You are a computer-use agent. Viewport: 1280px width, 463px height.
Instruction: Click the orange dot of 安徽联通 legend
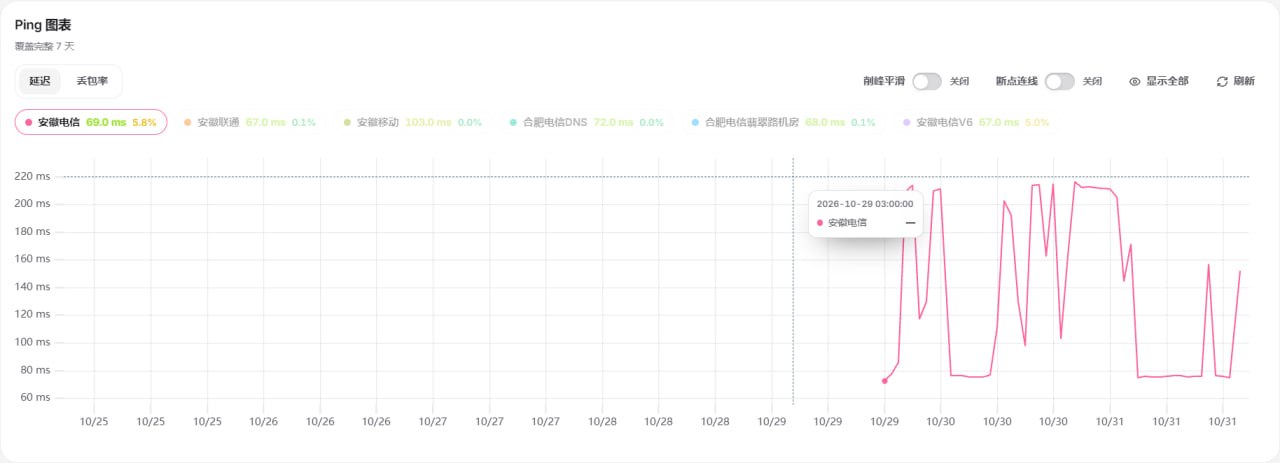pyautogui.click(x=188, y=122)
